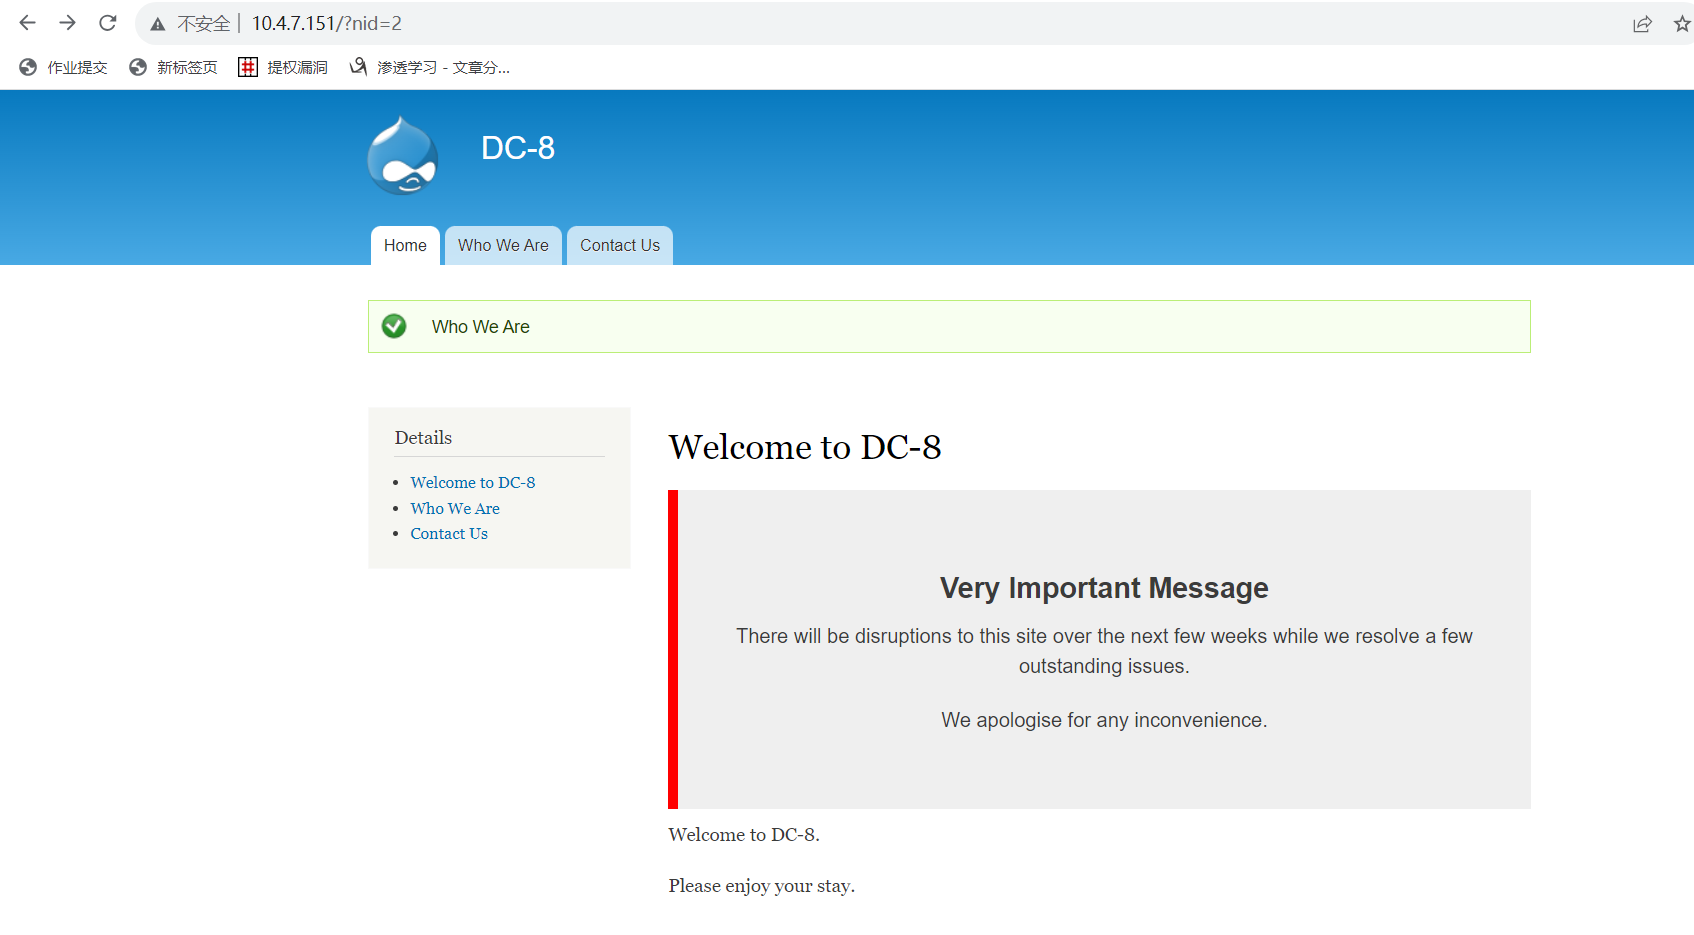The height and width of the screenshot is (935, 1694).
Task: Click the green checkmark status icon
Action: pyautogui.click(x=394, y=326)
